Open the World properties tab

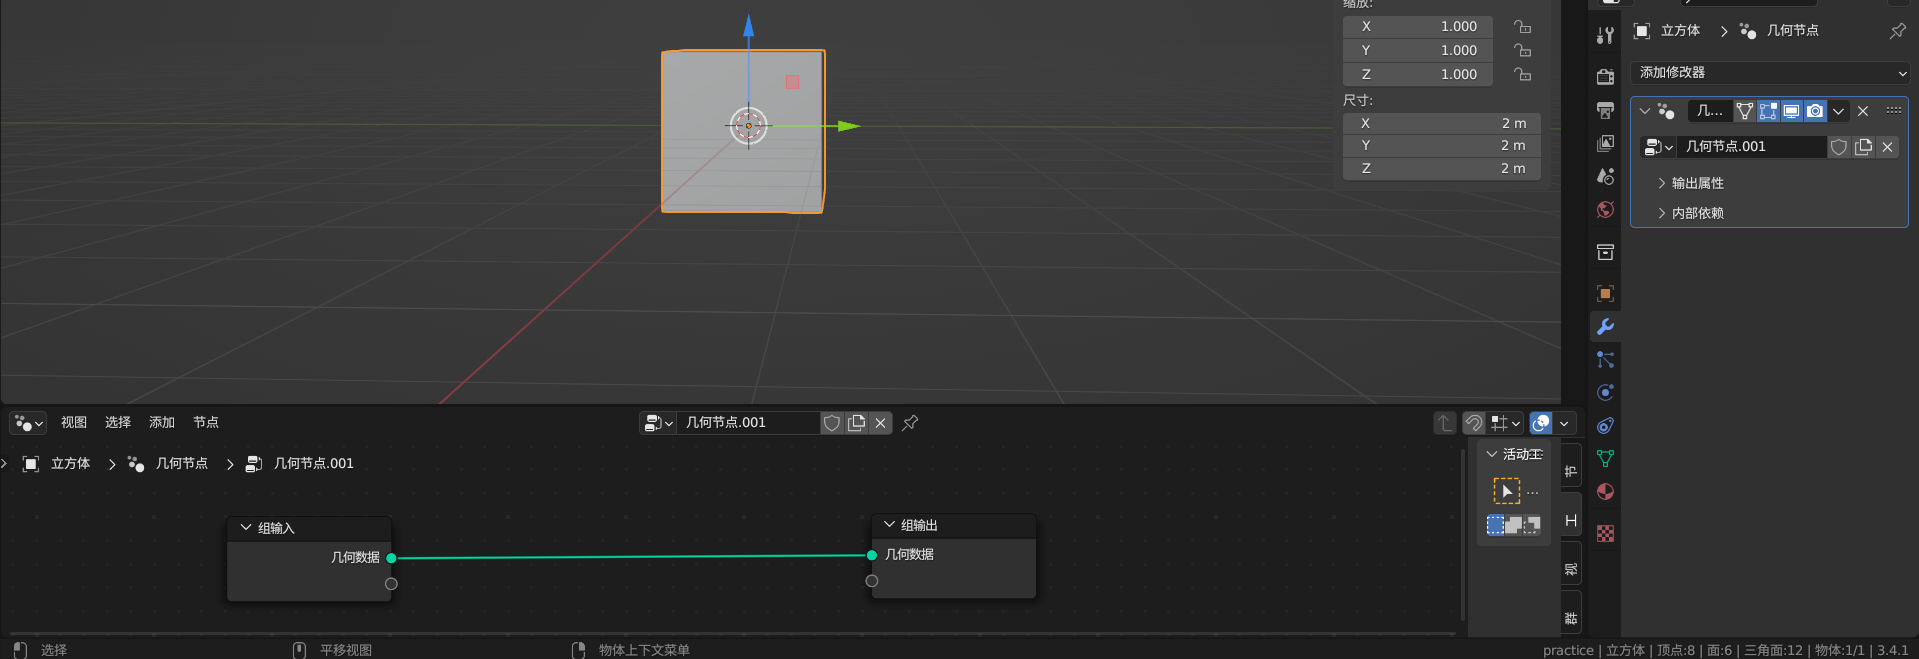pos(1605,209)
